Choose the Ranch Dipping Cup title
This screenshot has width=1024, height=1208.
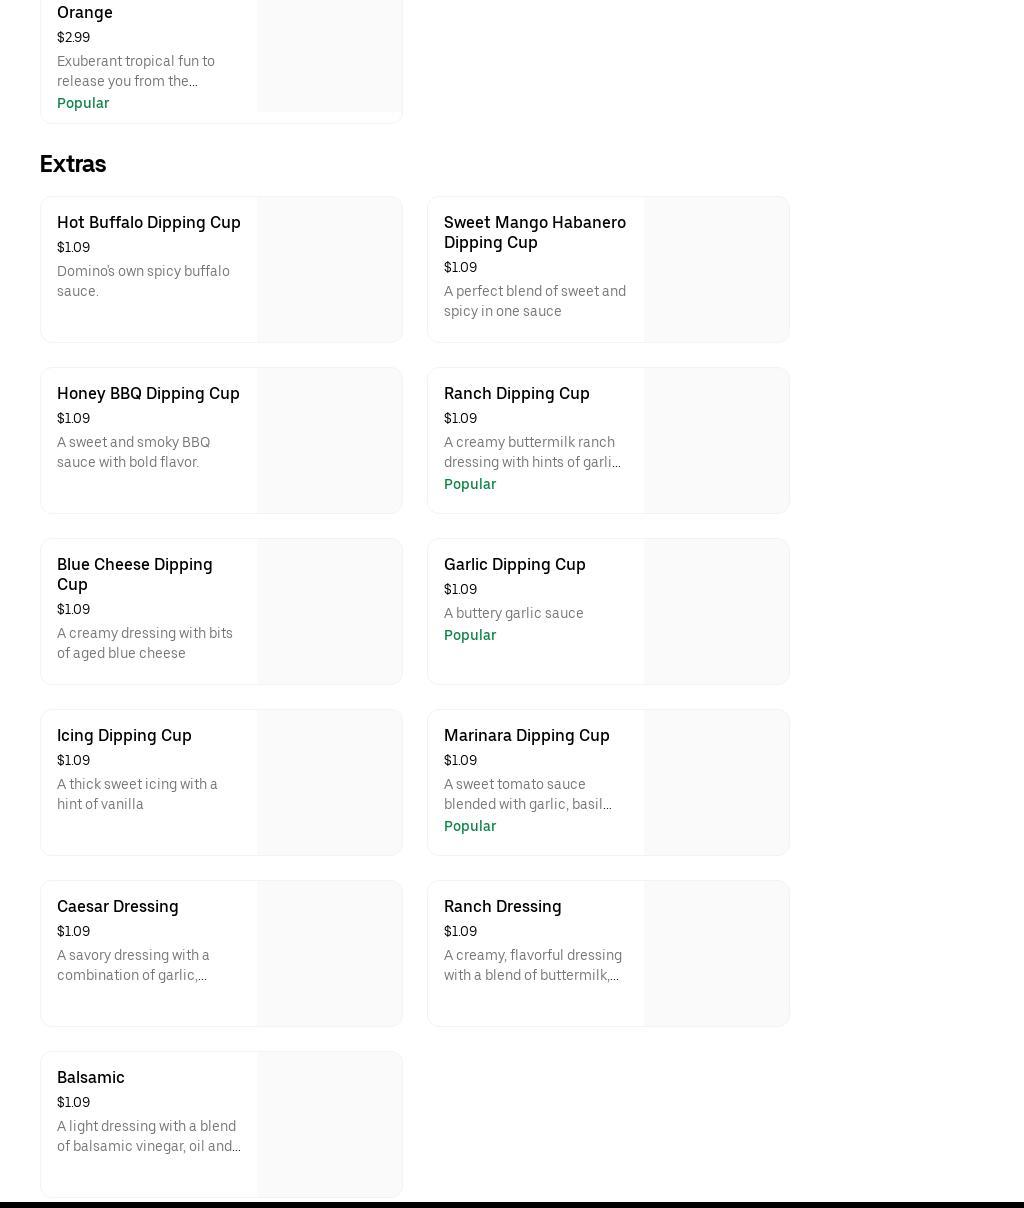tap(516, 393)
